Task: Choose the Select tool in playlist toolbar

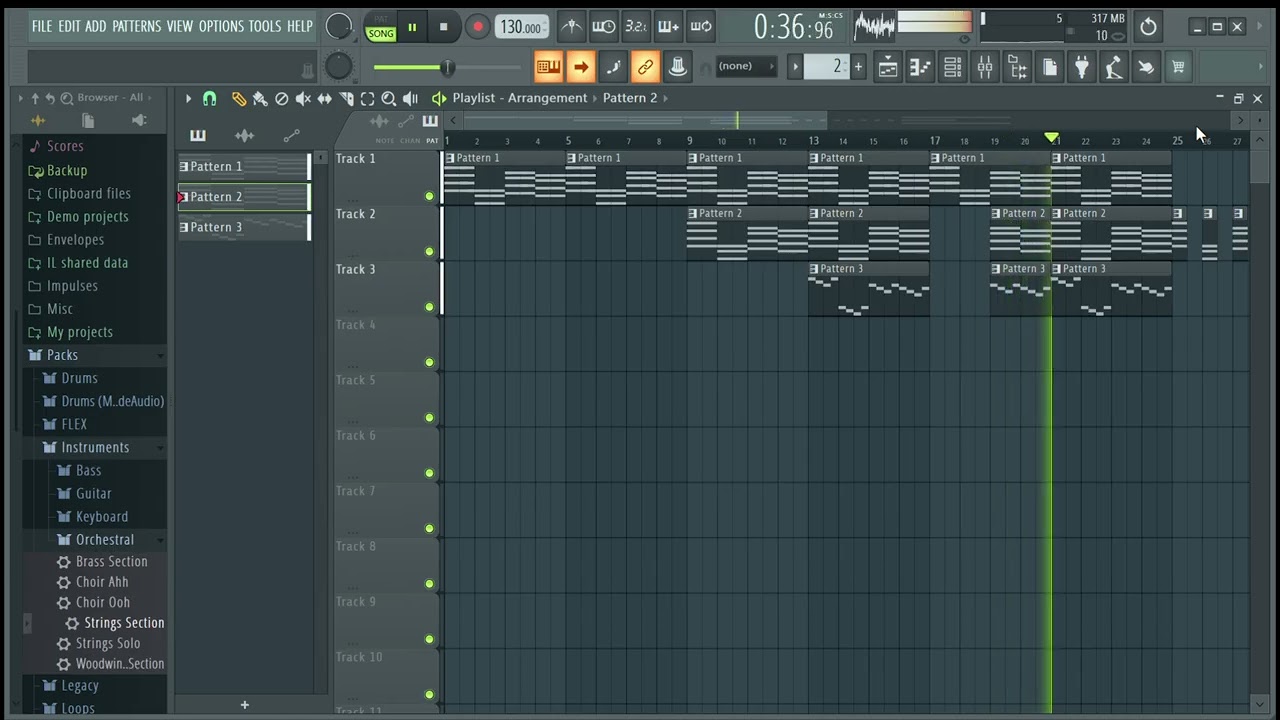Action: click(x=367, y=98)
